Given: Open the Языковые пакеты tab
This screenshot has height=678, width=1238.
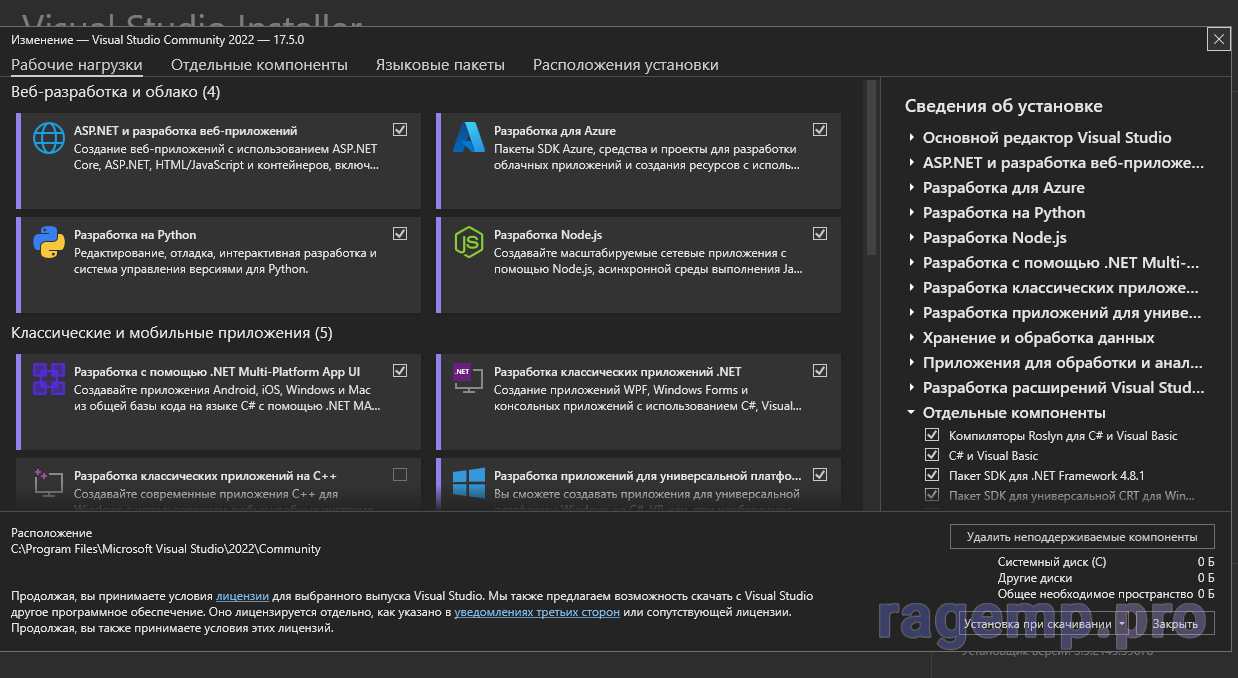Looking at the screenshot, I should click(x=440, y=65).
